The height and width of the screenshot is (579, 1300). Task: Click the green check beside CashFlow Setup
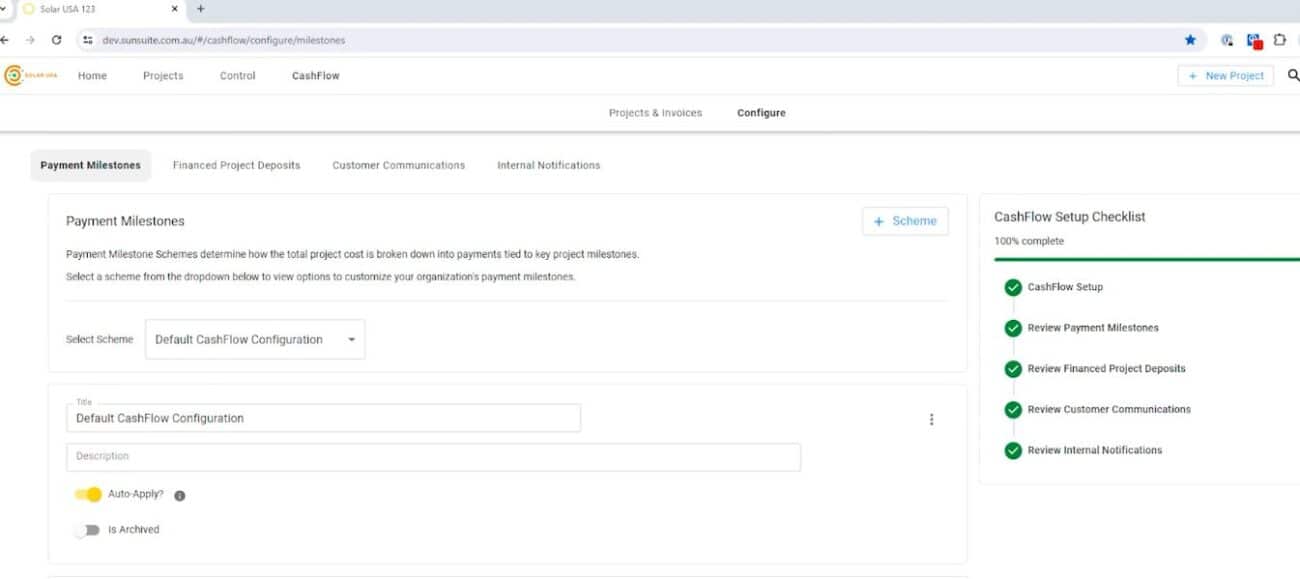(x=1013, y=288)
